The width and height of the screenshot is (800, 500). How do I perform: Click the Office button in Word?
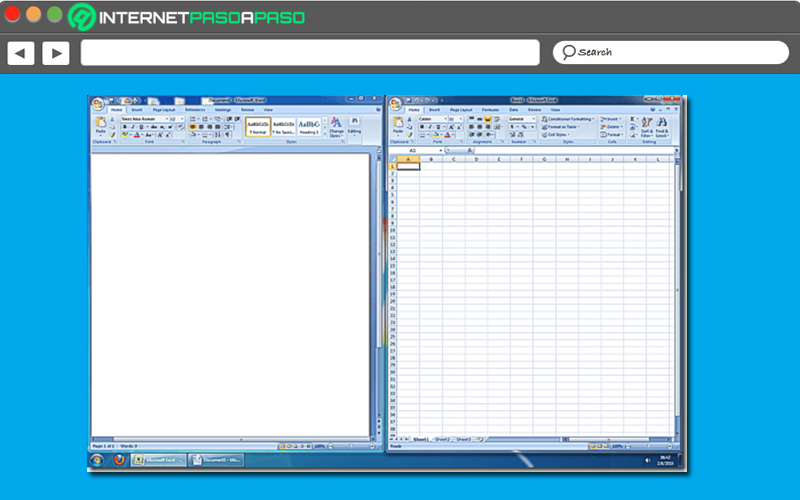pos(97,102)
